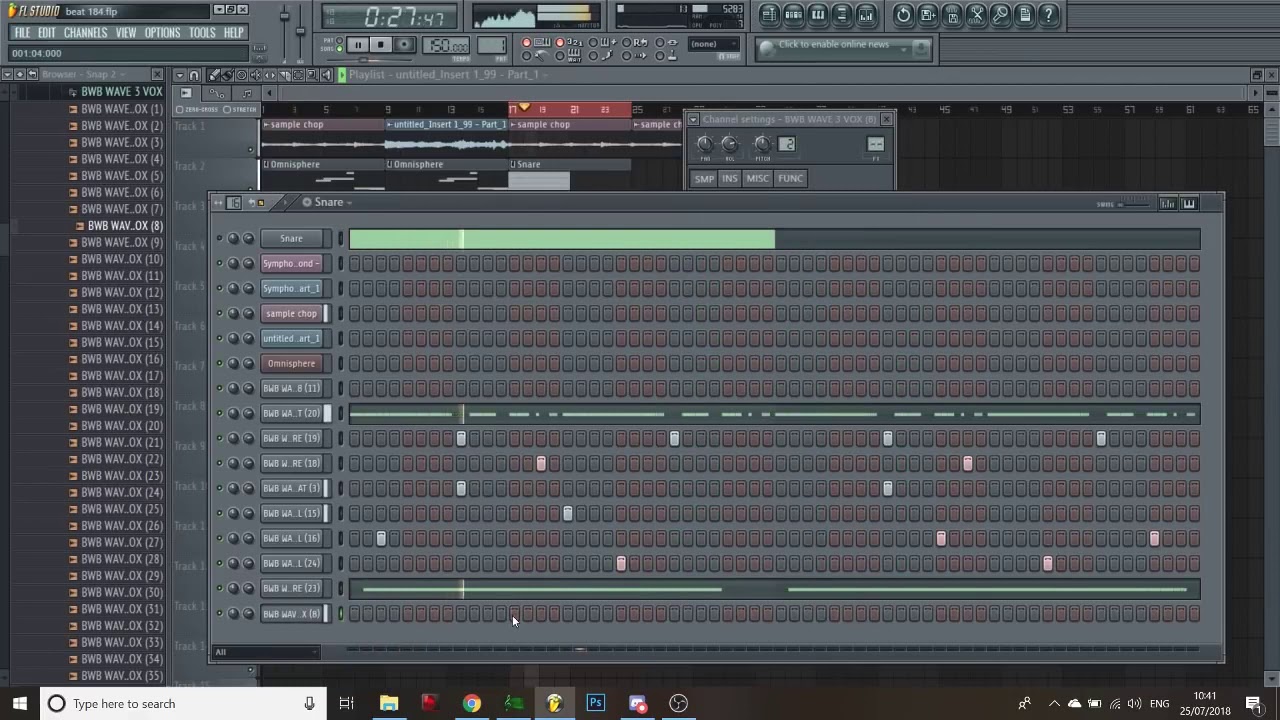This screenshot has height=720, width=1280.
Task: Open the VIEW menu
Action: point(126,32)
